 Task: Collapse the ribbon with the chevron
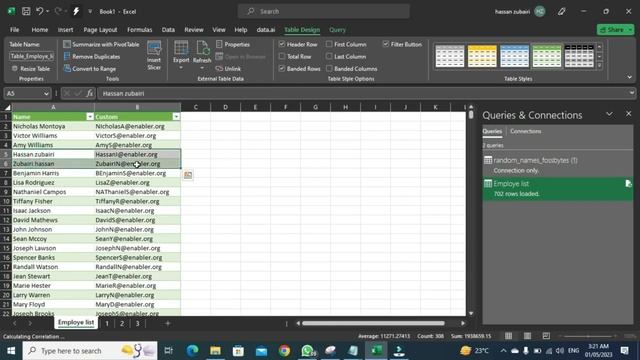629,77
